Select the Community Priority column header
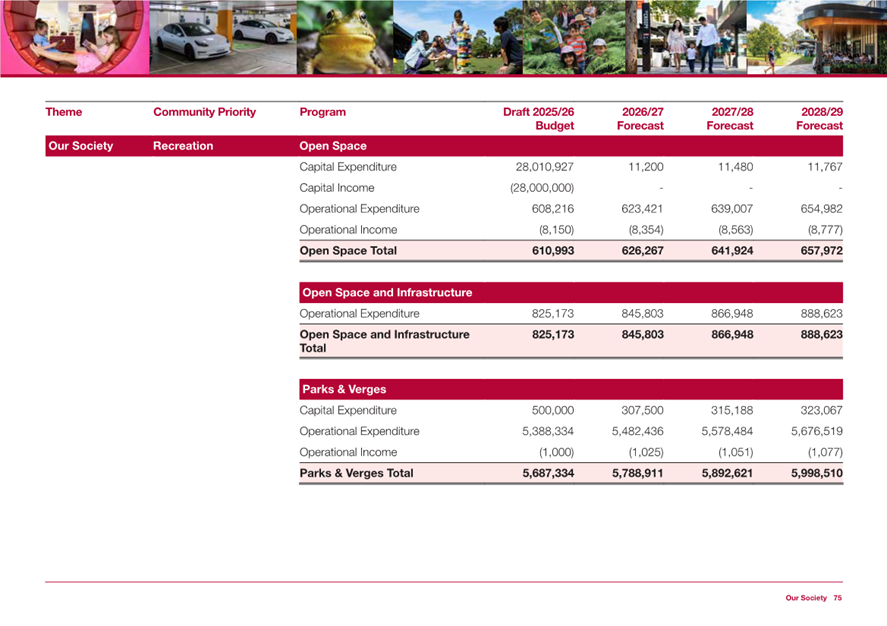 point(204,112)
